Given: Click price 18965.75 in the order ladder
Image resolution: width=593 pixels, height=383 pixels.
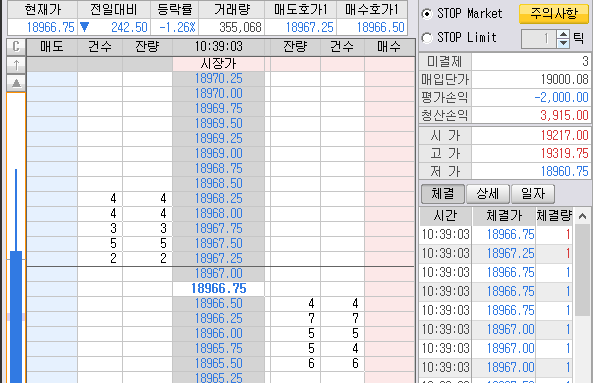Looking at the screenshot, I should [218, 349].
